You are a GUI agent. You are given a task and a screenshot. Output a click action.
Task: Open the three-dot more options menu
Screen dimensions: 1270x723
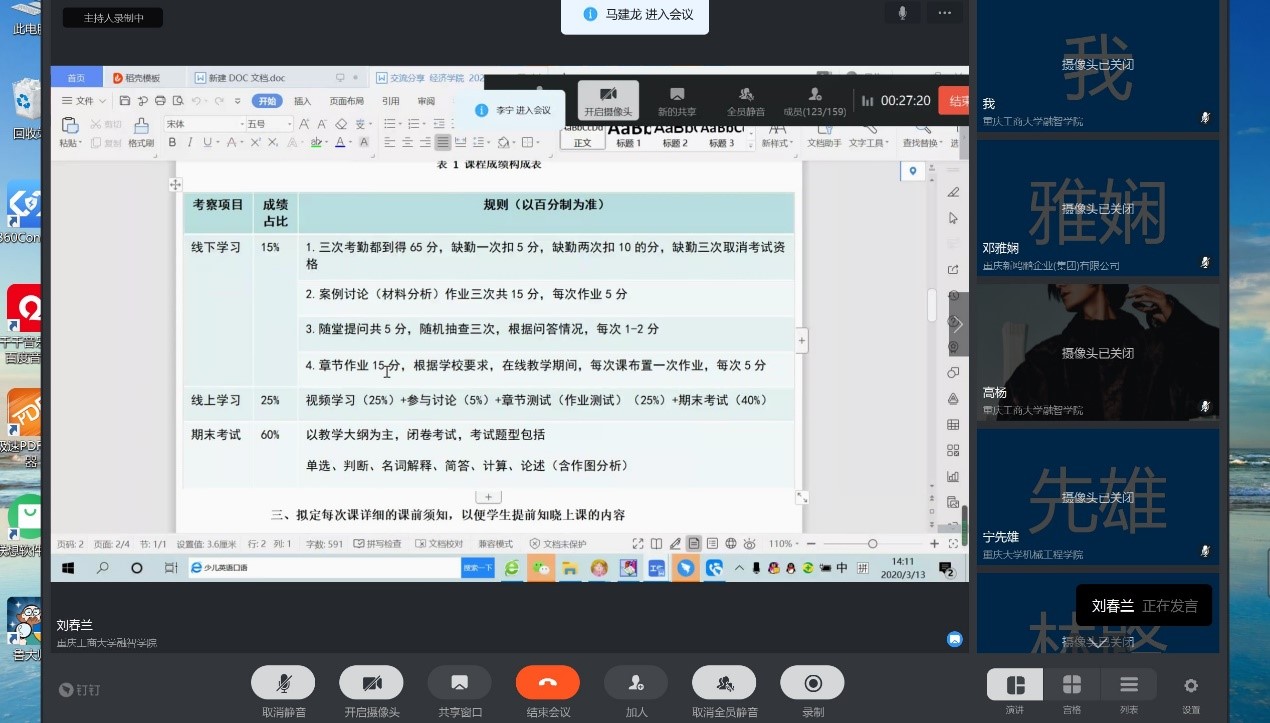[x=943, y=13]
